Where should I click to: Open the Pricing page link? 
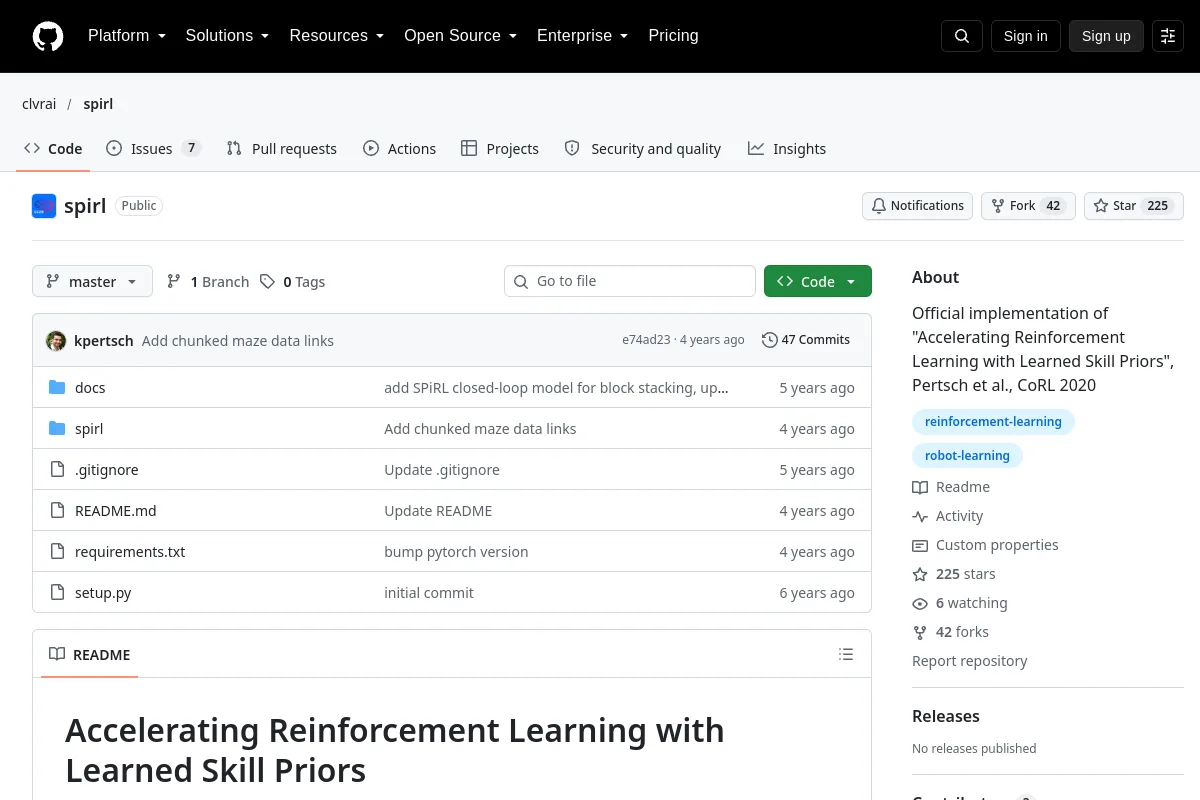click(x=673, y=36)
